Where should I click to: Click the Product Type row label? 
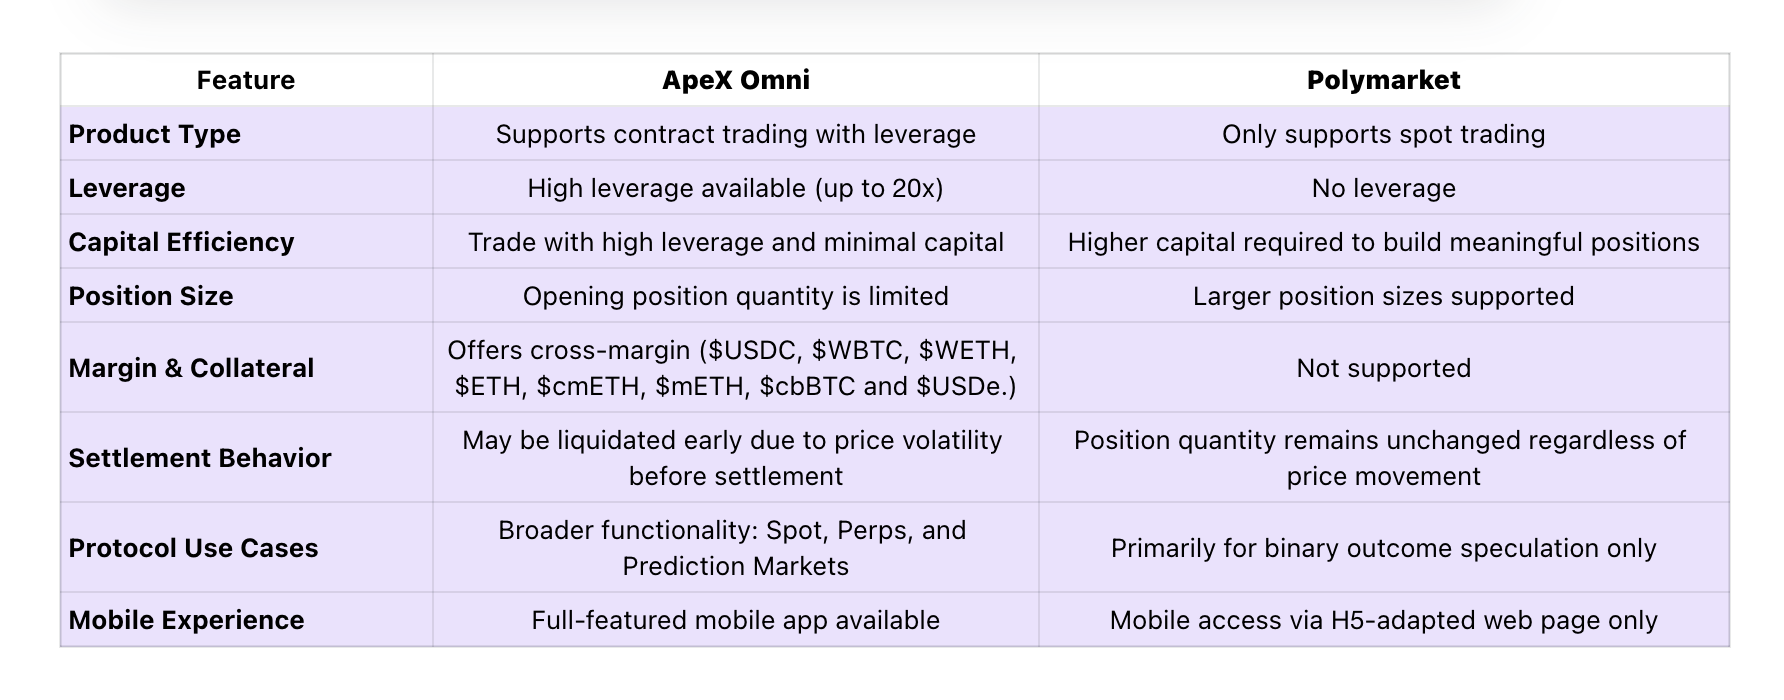coord(155,134)
